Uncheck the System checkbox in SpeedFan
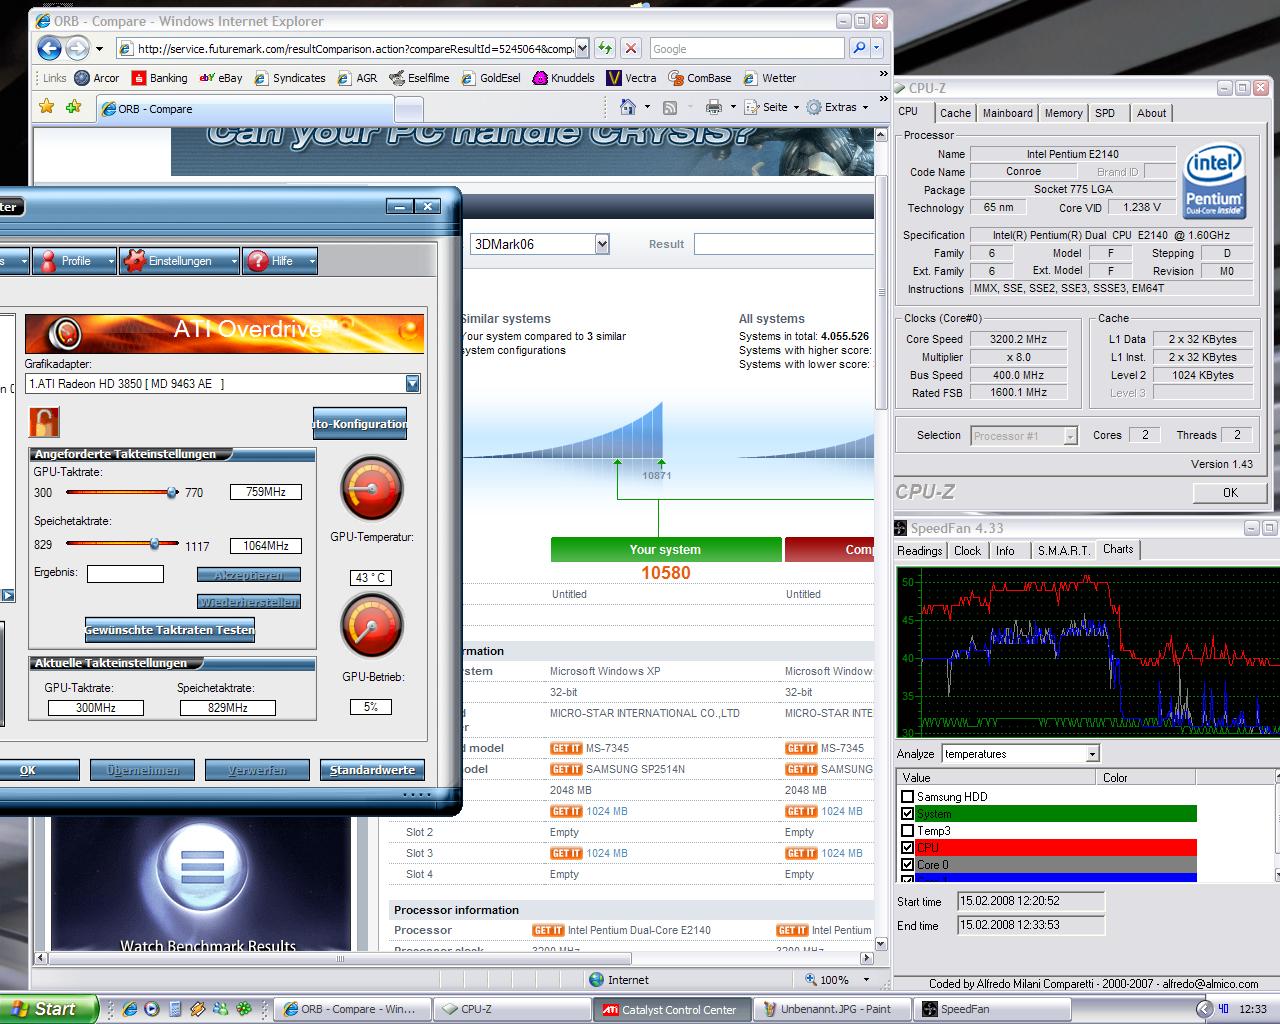1280x1024 pixels. click(908, 814)
